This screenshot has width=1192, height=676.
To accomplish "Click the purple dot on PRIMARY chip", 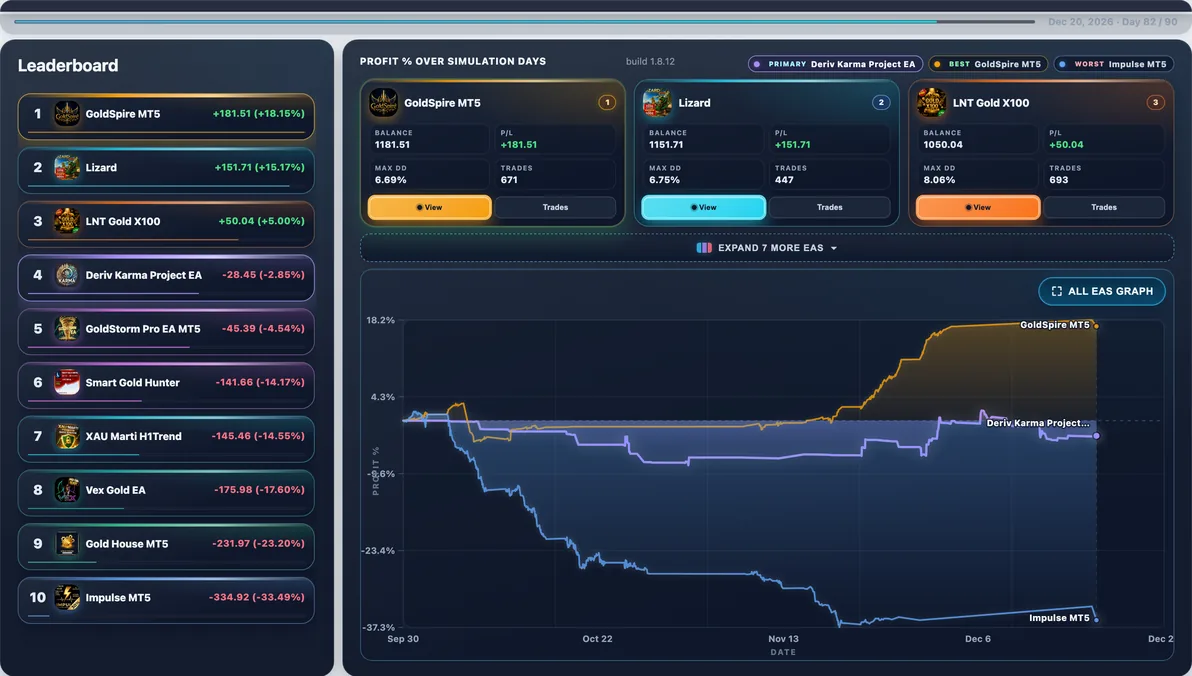I will coord(756,65).
